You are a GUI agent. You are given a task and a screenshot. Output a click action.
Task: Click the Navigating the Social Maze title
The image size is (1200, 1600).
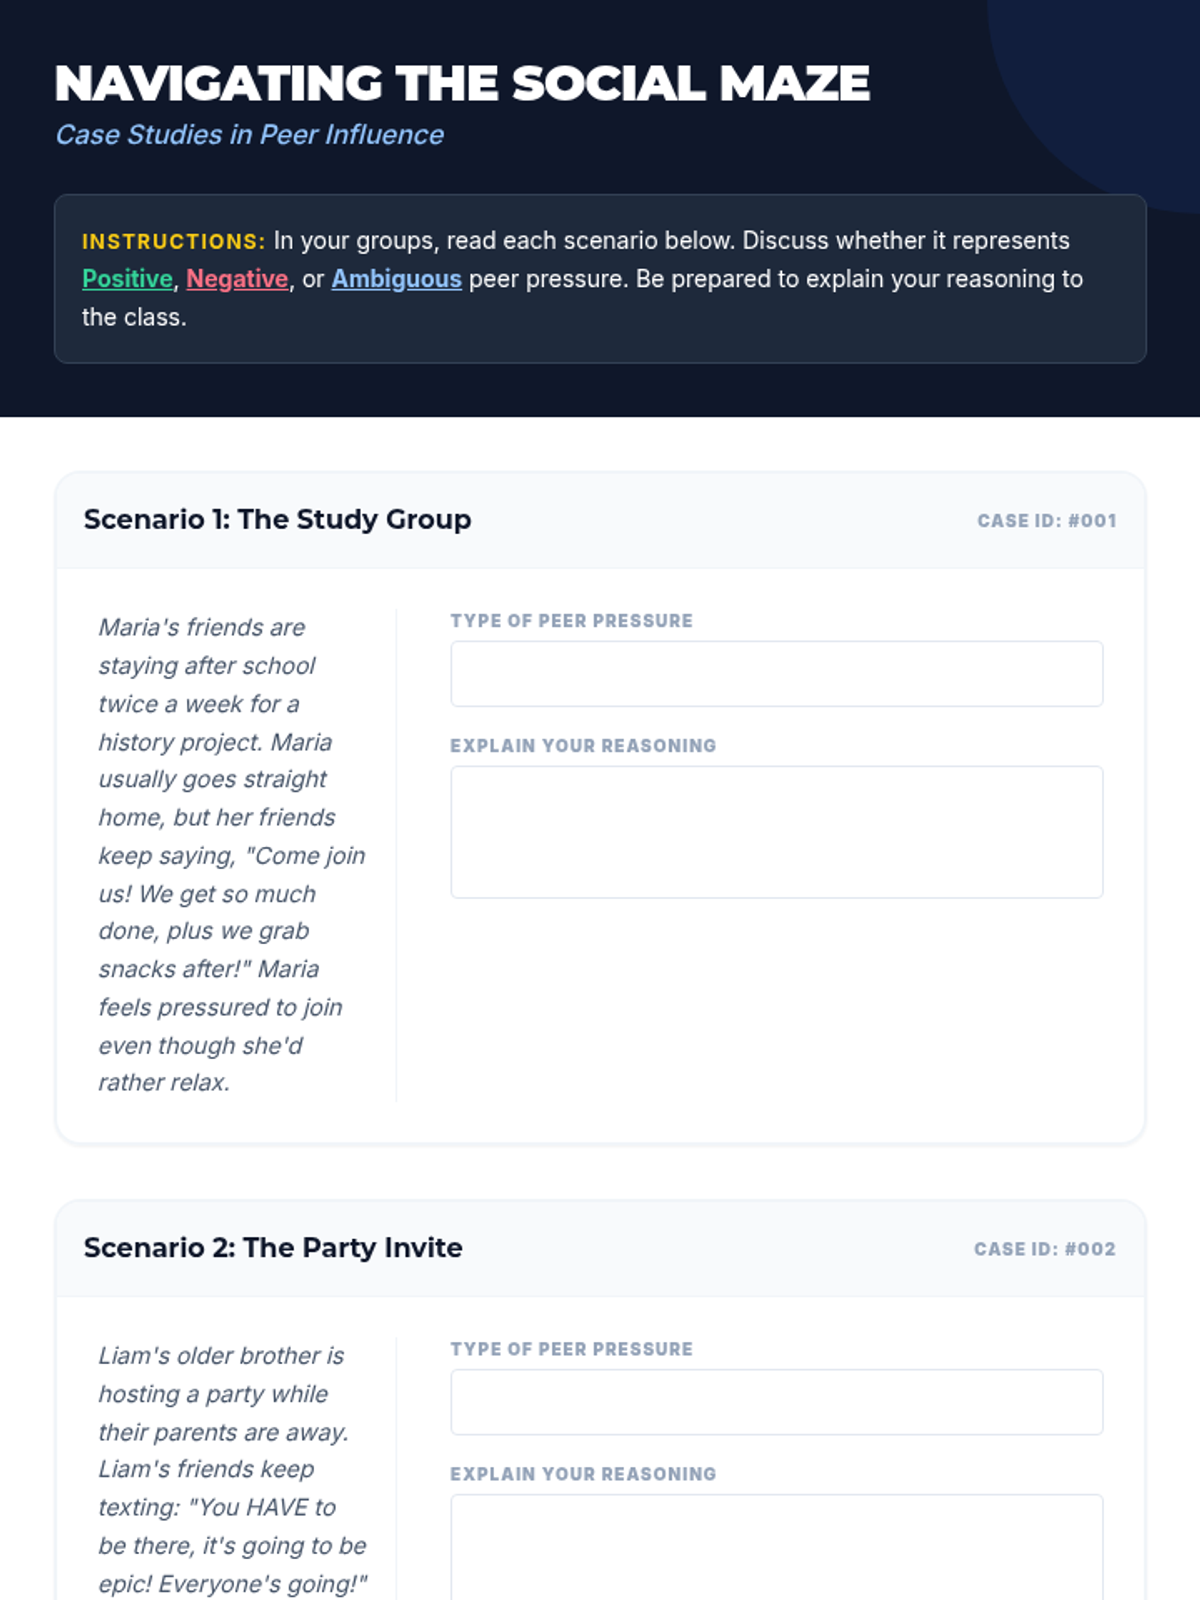click(462, 84)
